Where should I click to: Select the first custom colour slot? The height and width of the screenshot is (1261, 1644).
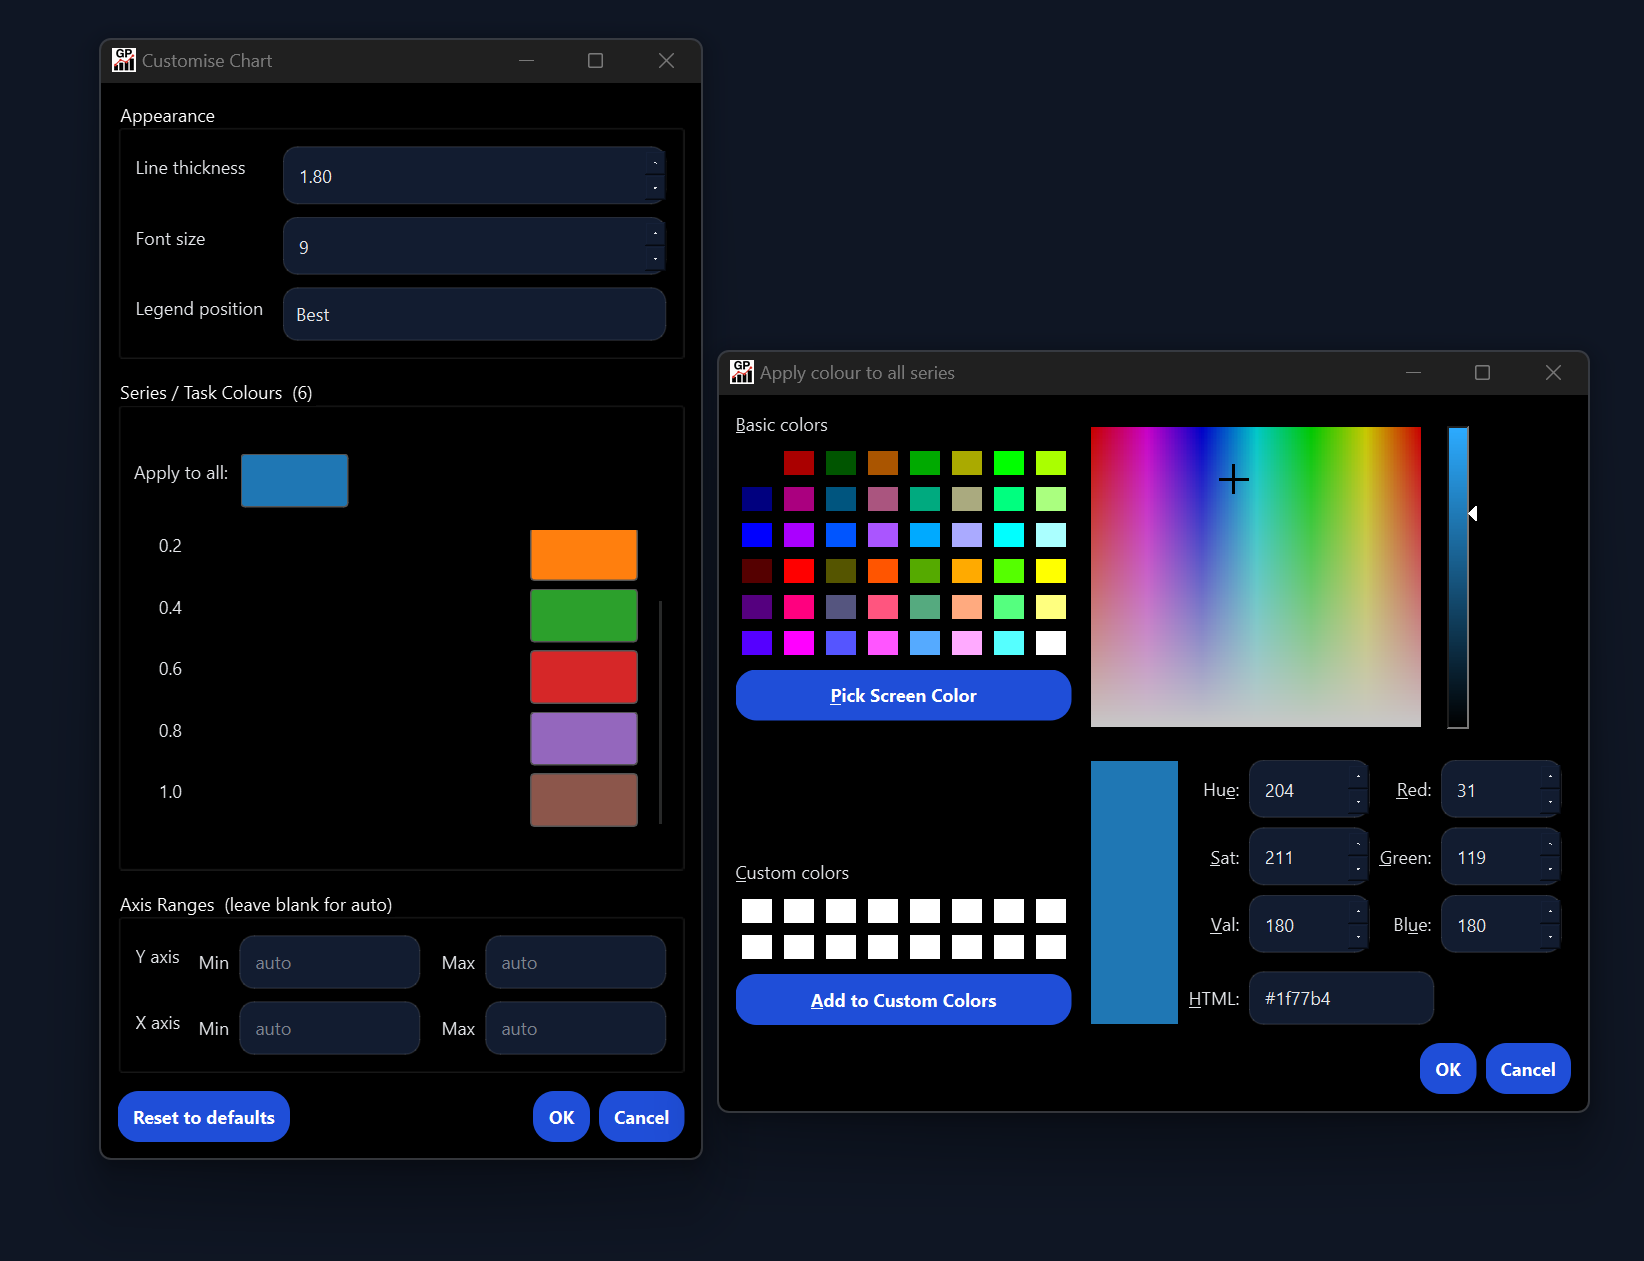[x=757, y=911]
